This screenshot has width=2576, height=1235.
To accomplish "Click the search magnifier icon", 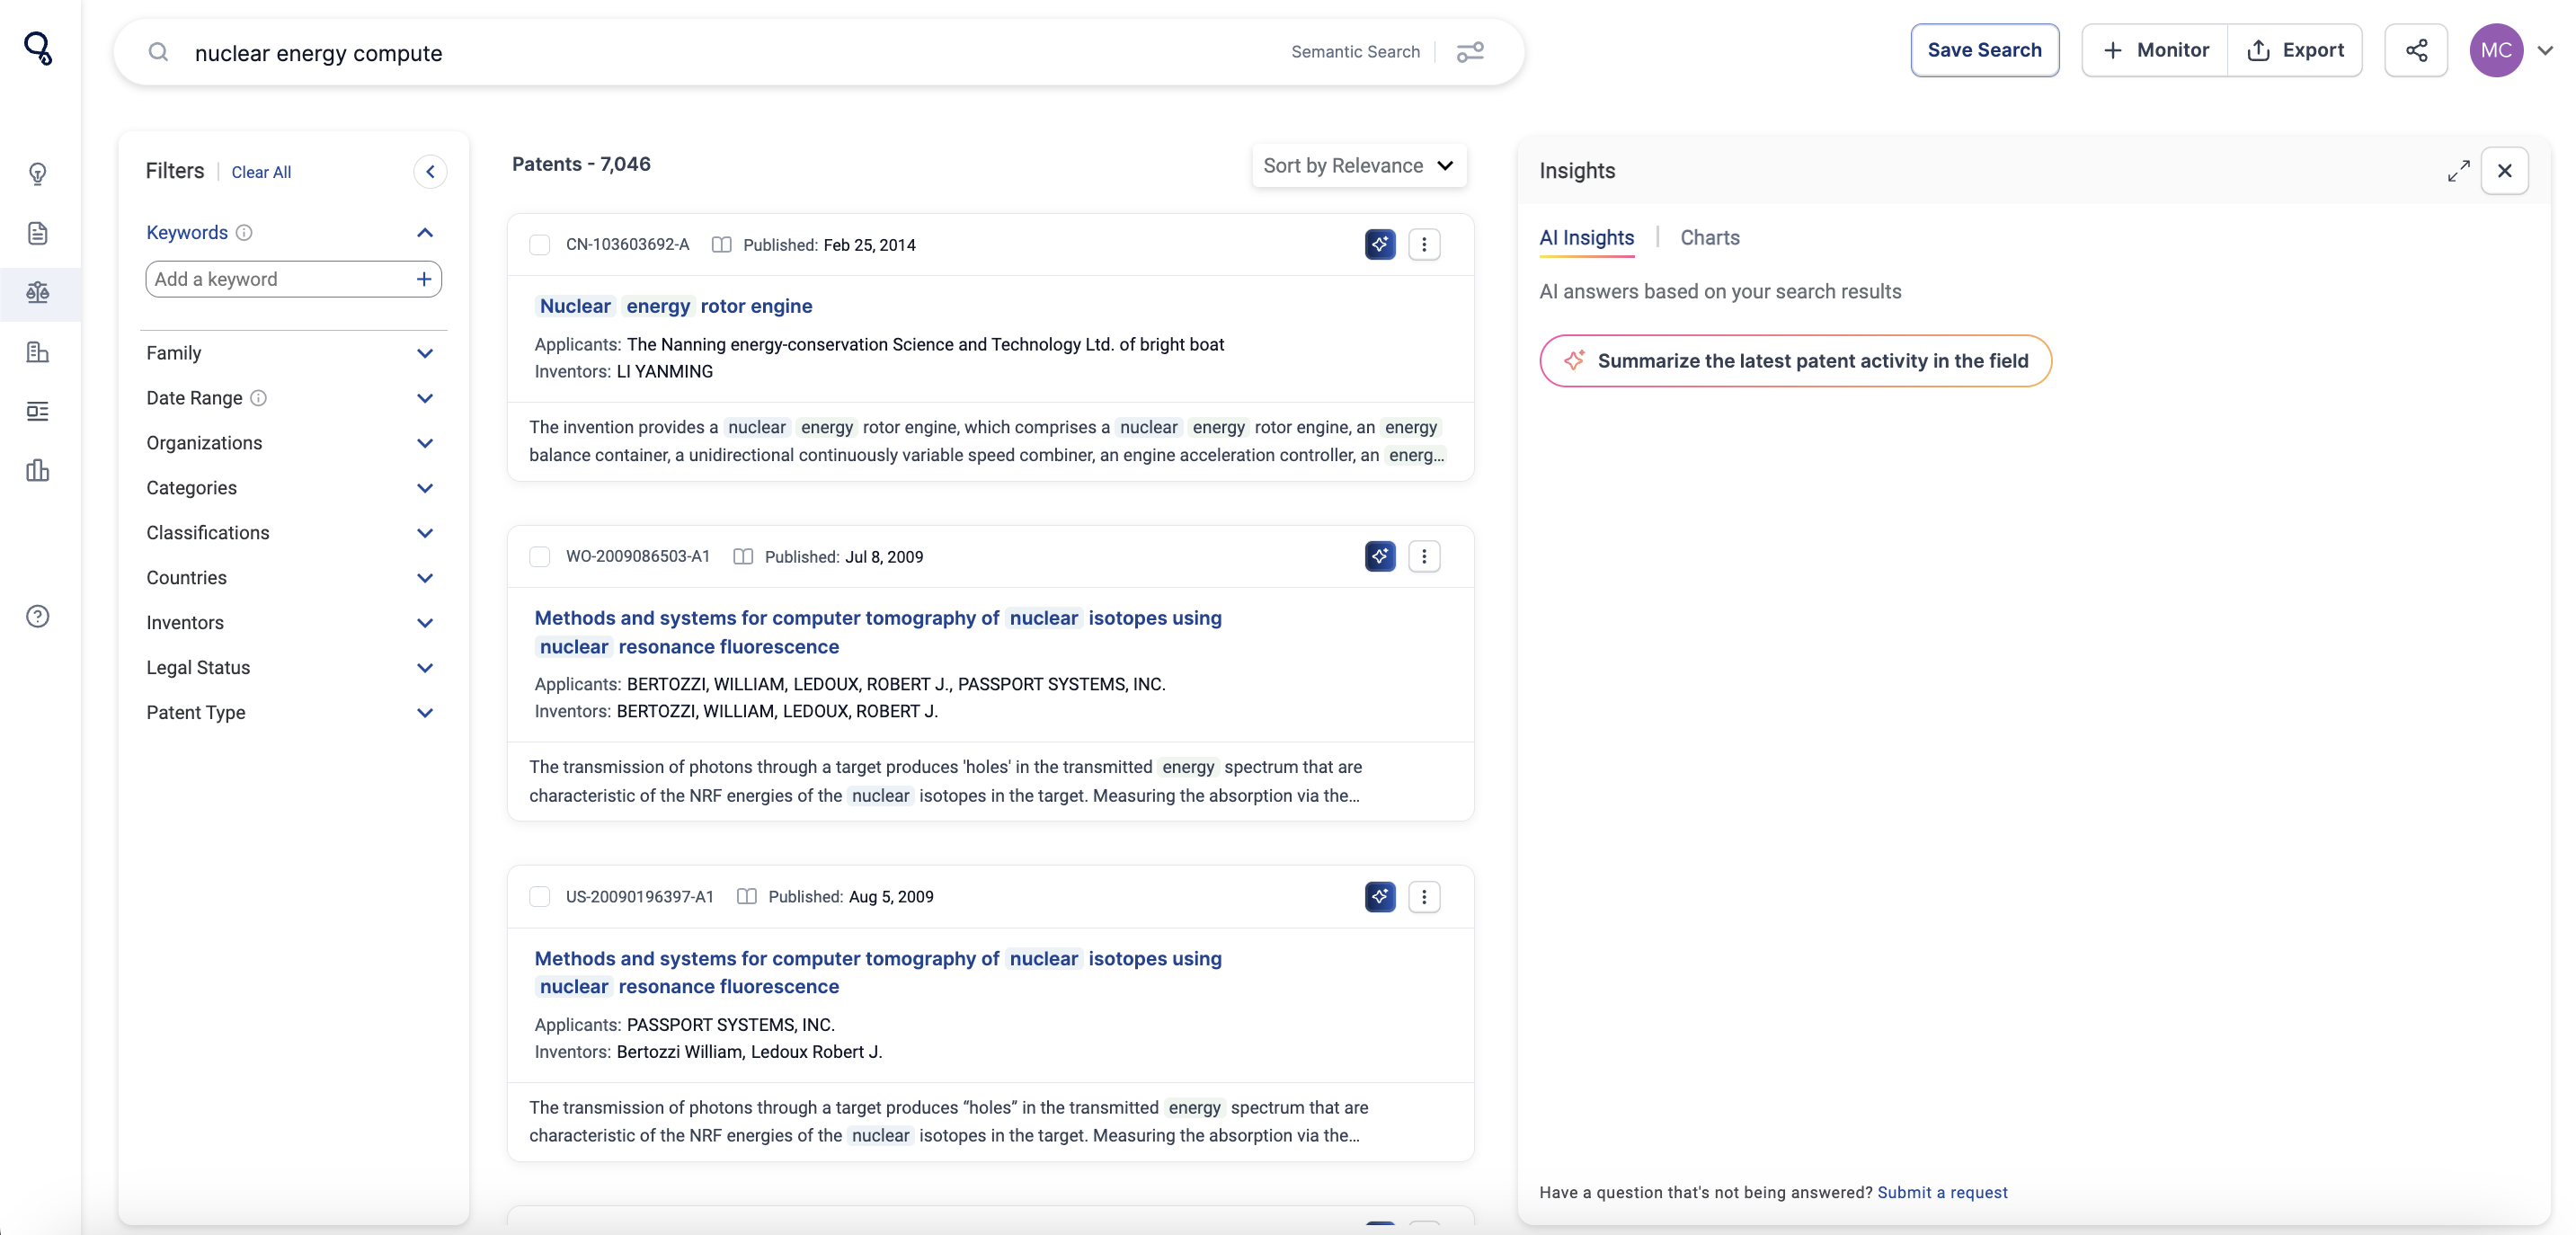I will (x=158, y=52).
